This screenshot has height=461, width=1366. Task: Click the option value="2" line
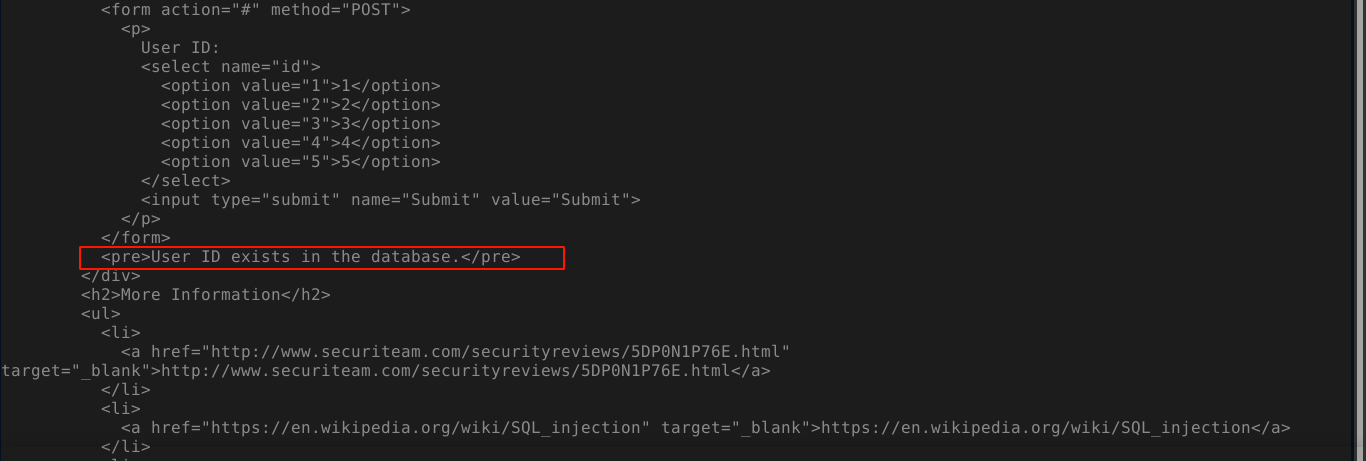coord(301,105)
